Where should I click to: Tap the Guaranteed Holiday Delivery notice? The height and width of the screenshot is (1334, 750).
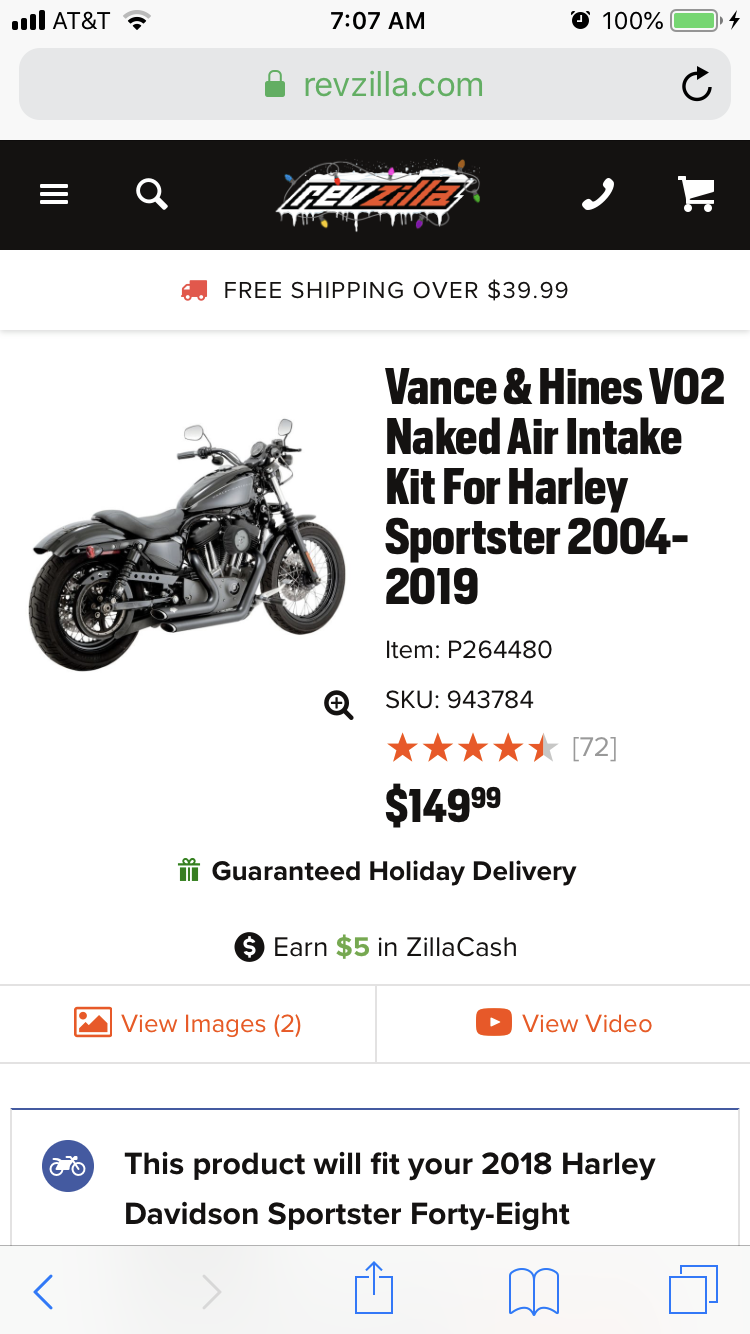376,871
